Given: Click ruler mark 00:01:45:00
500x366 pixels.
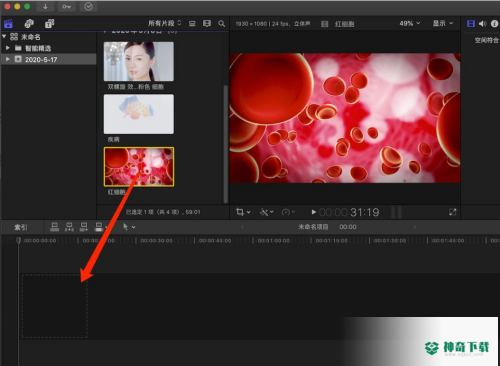Looking at the screenshot, I should (448, 241).
